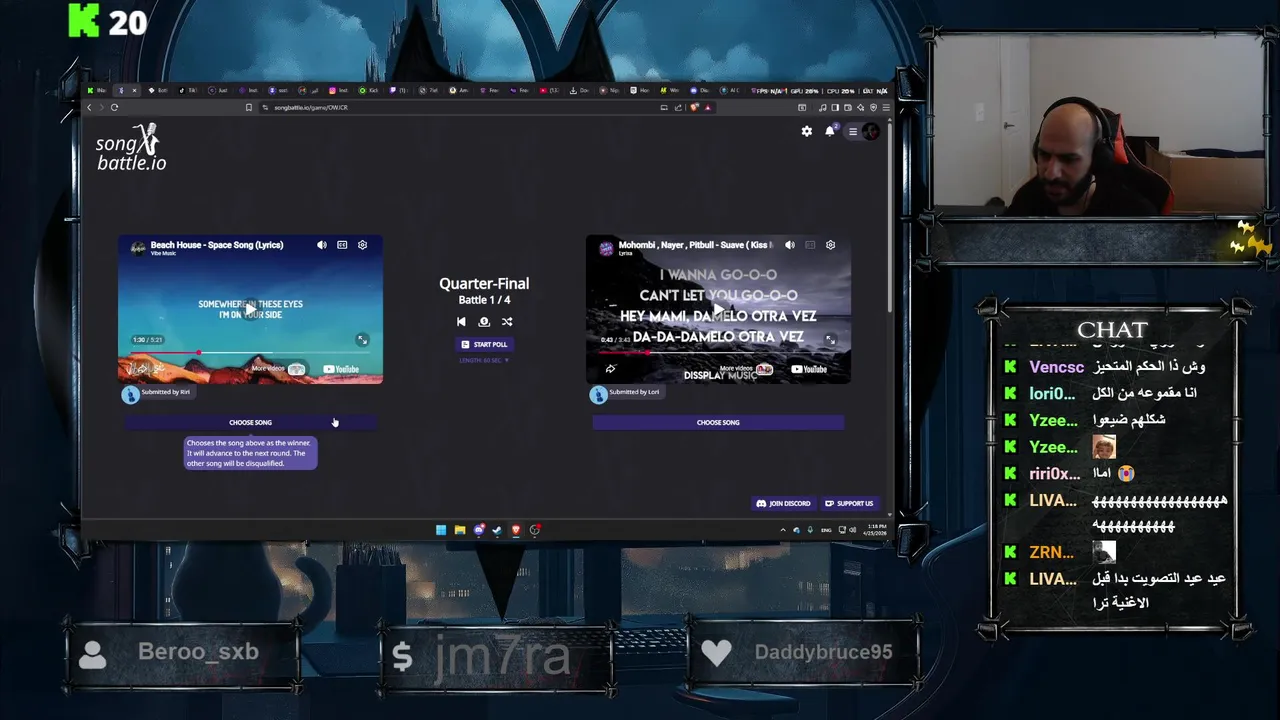
Task: Switch to Brave browser on the taskbar
Action: (x=516, y=530)
